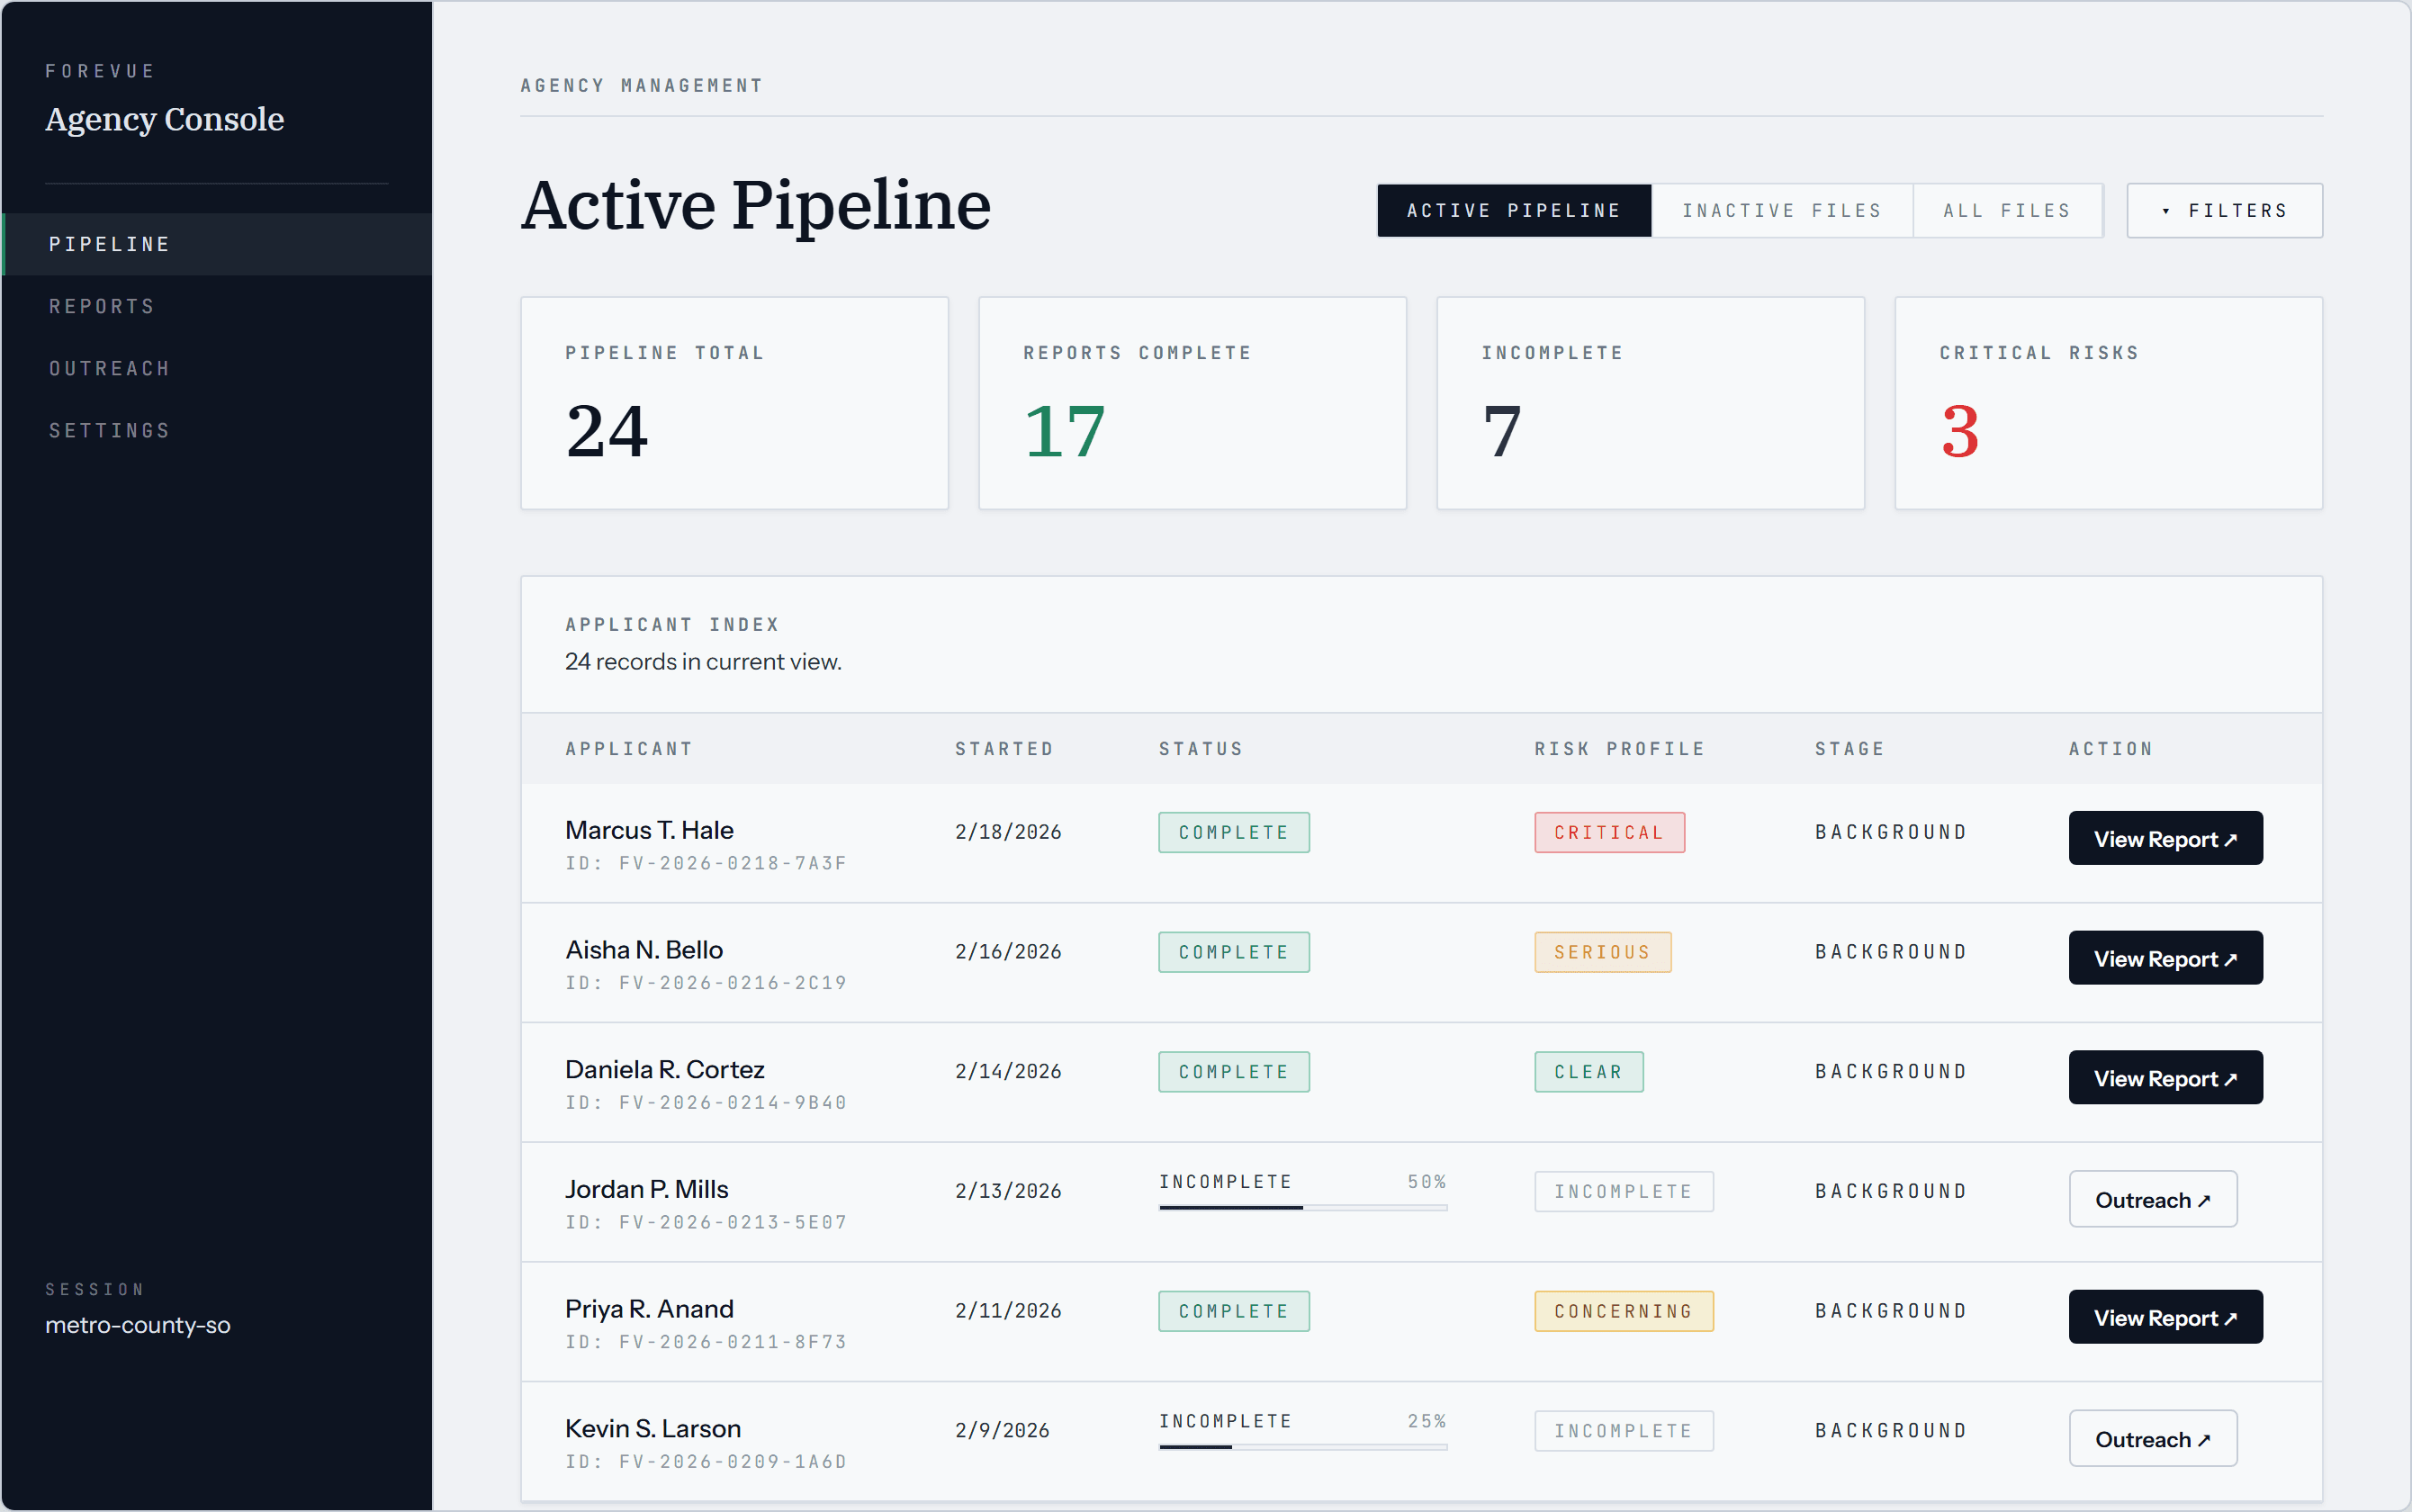Select applicant name Jordan P. Mills
The width and height of the screenshot is (2412, 1512).
pyautogui.click(x=647, y=1189)
